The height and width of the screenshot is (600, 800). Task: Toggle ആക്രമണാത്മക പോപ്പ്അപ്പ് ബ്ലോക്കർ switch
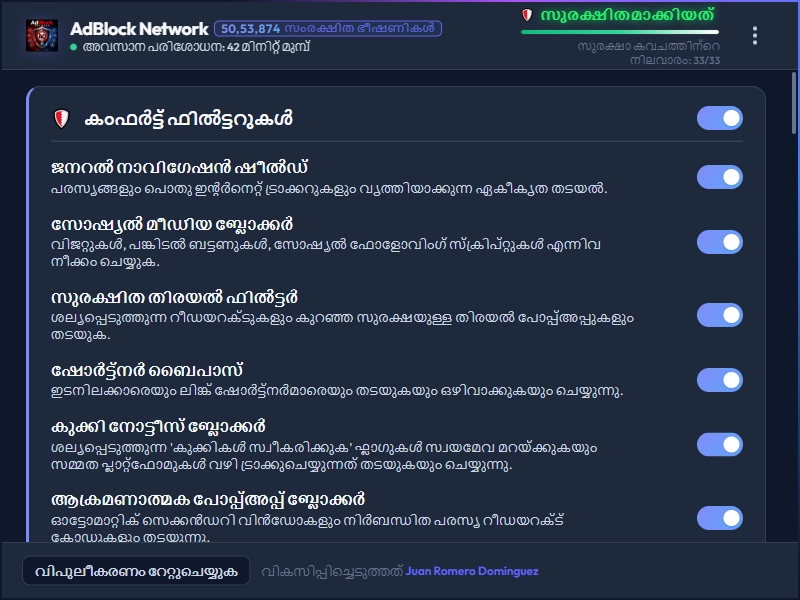click(719, 518)
